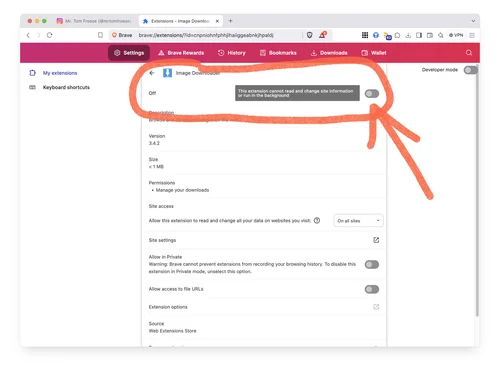Close the Extensions tab
Viewport: 500px width, 373px height.
click(x=217, y=21)
